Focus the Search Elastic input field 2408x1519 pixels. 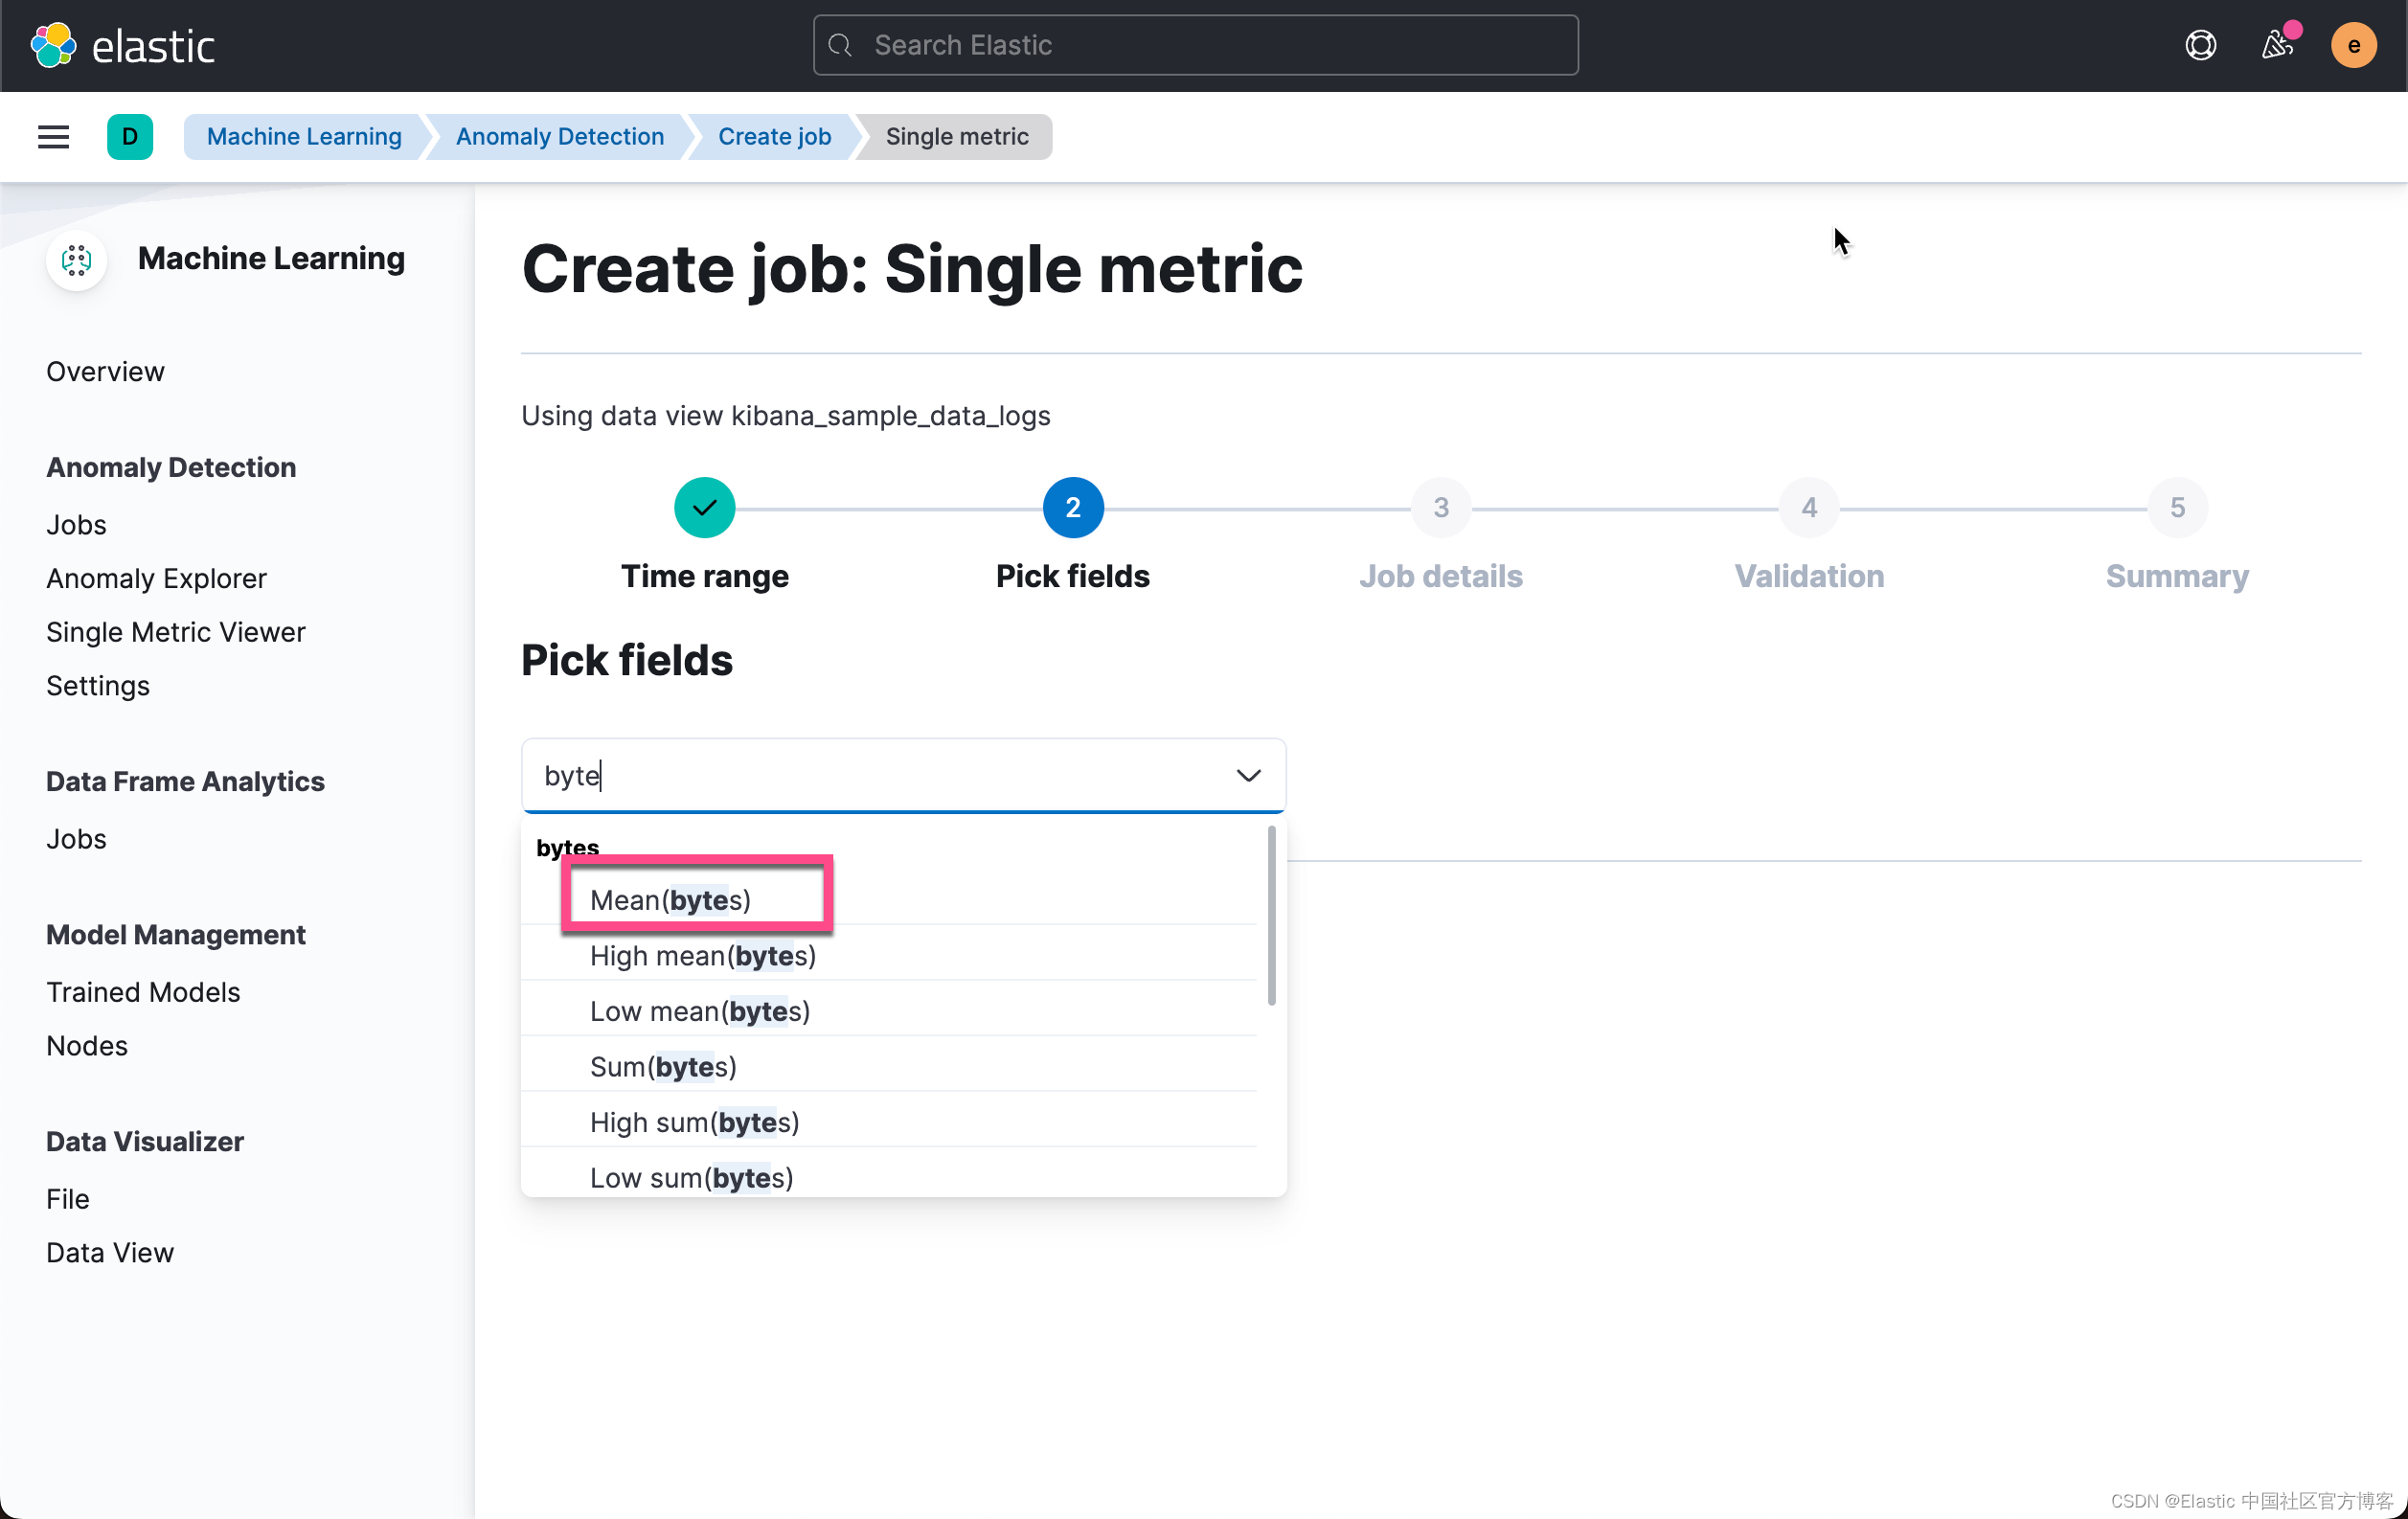coord(1195,45)
